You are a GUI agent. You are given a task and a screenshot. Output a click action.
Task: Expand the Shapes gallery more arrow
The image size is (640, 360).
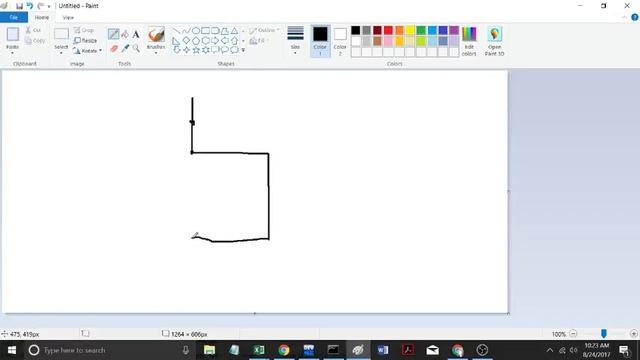click(x=243, y=50)
